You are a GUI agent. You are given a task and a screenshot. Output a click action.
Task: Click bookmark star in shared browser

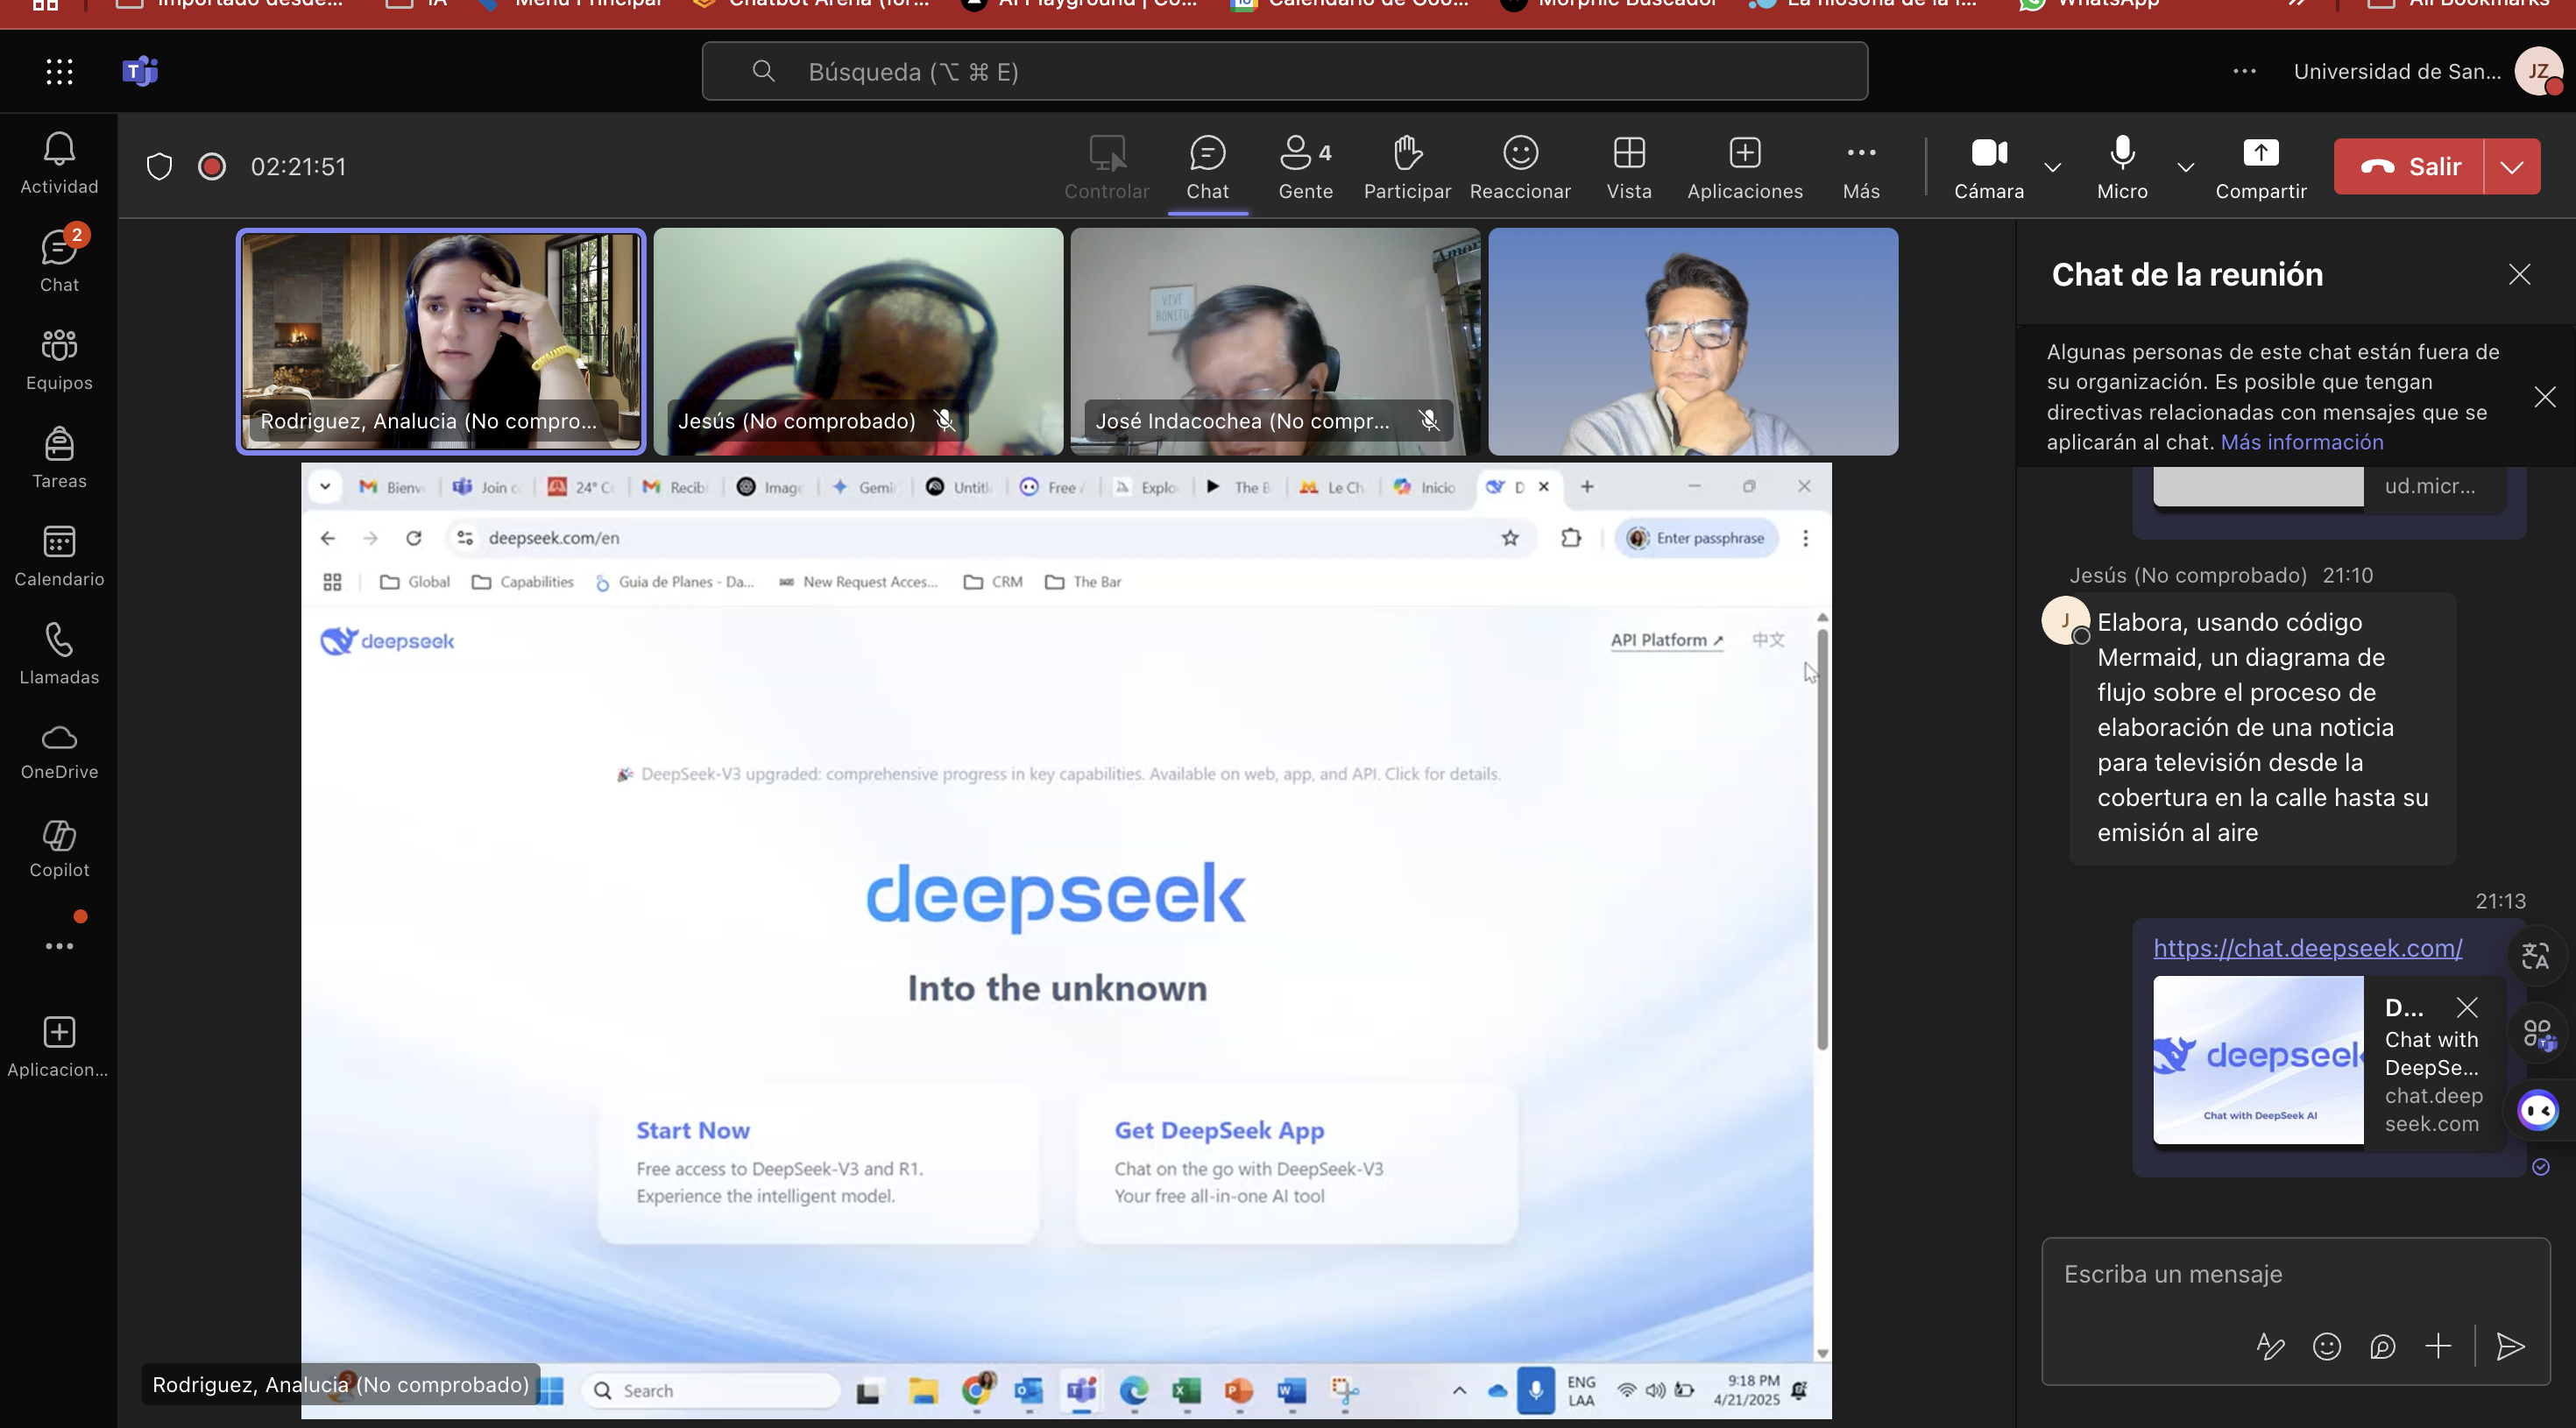point(1510,538)
